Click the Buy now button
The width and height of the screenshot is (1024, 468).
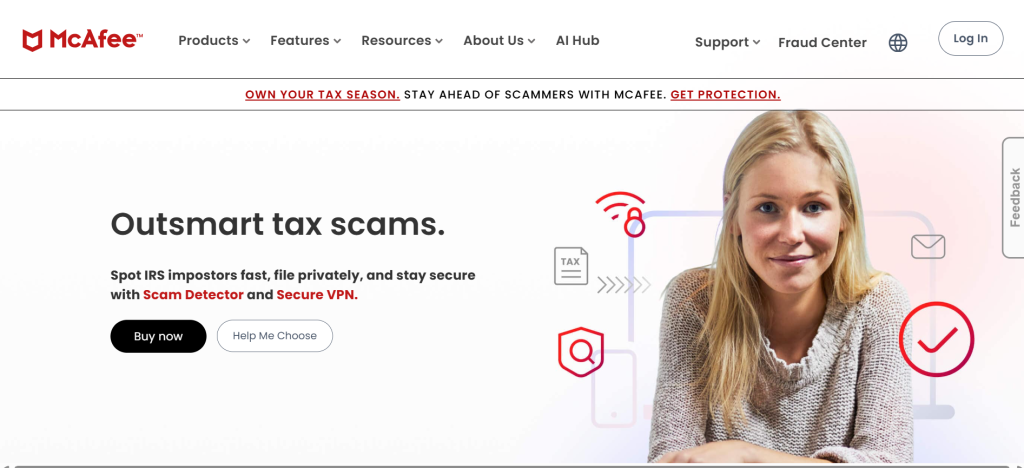pos(158,336)
